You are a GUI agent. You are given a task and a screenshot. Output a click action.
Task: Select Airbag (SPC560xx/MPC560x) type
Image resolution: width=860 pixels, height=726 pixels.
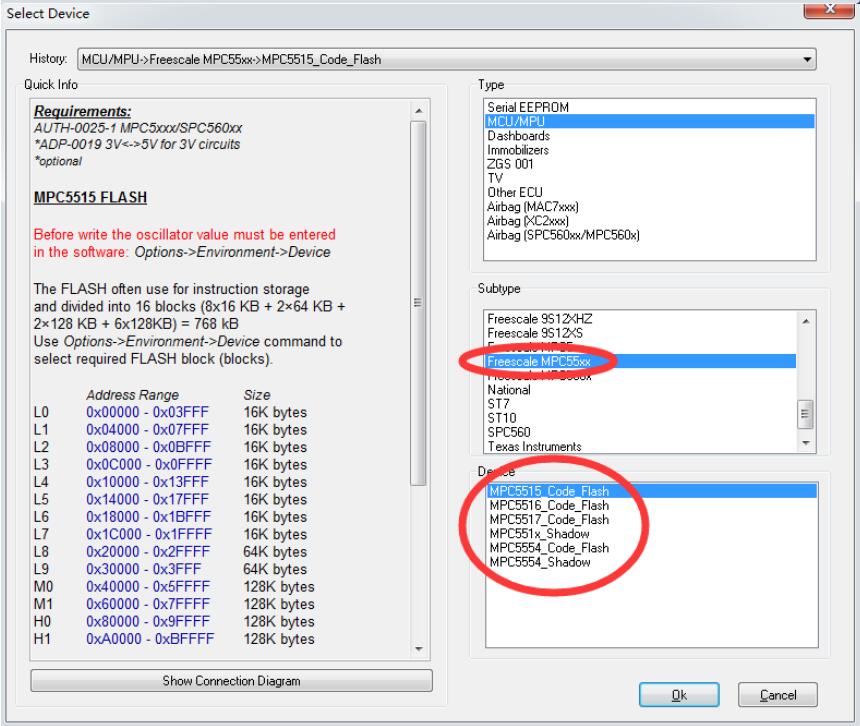click(649, 235)
